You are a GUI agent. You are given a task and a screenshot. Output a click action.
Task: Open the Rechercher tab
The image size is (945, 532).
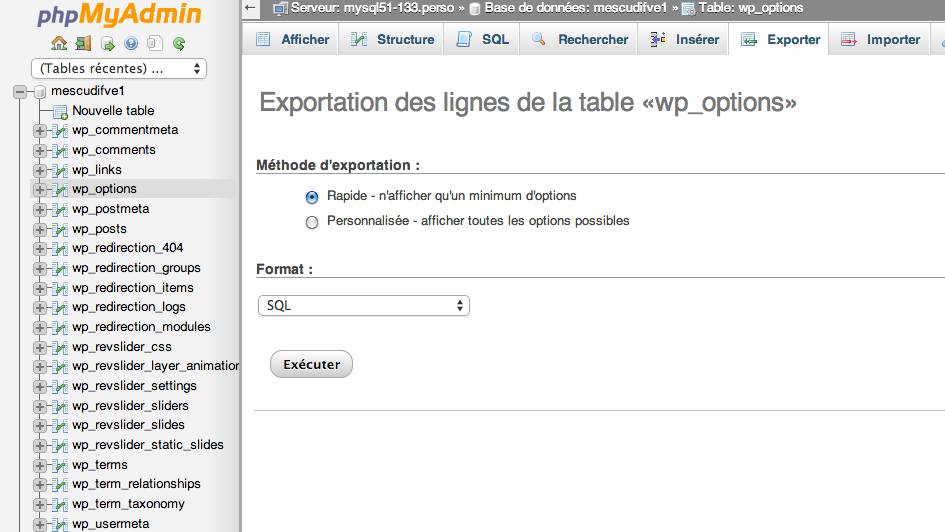click(579, 39)
